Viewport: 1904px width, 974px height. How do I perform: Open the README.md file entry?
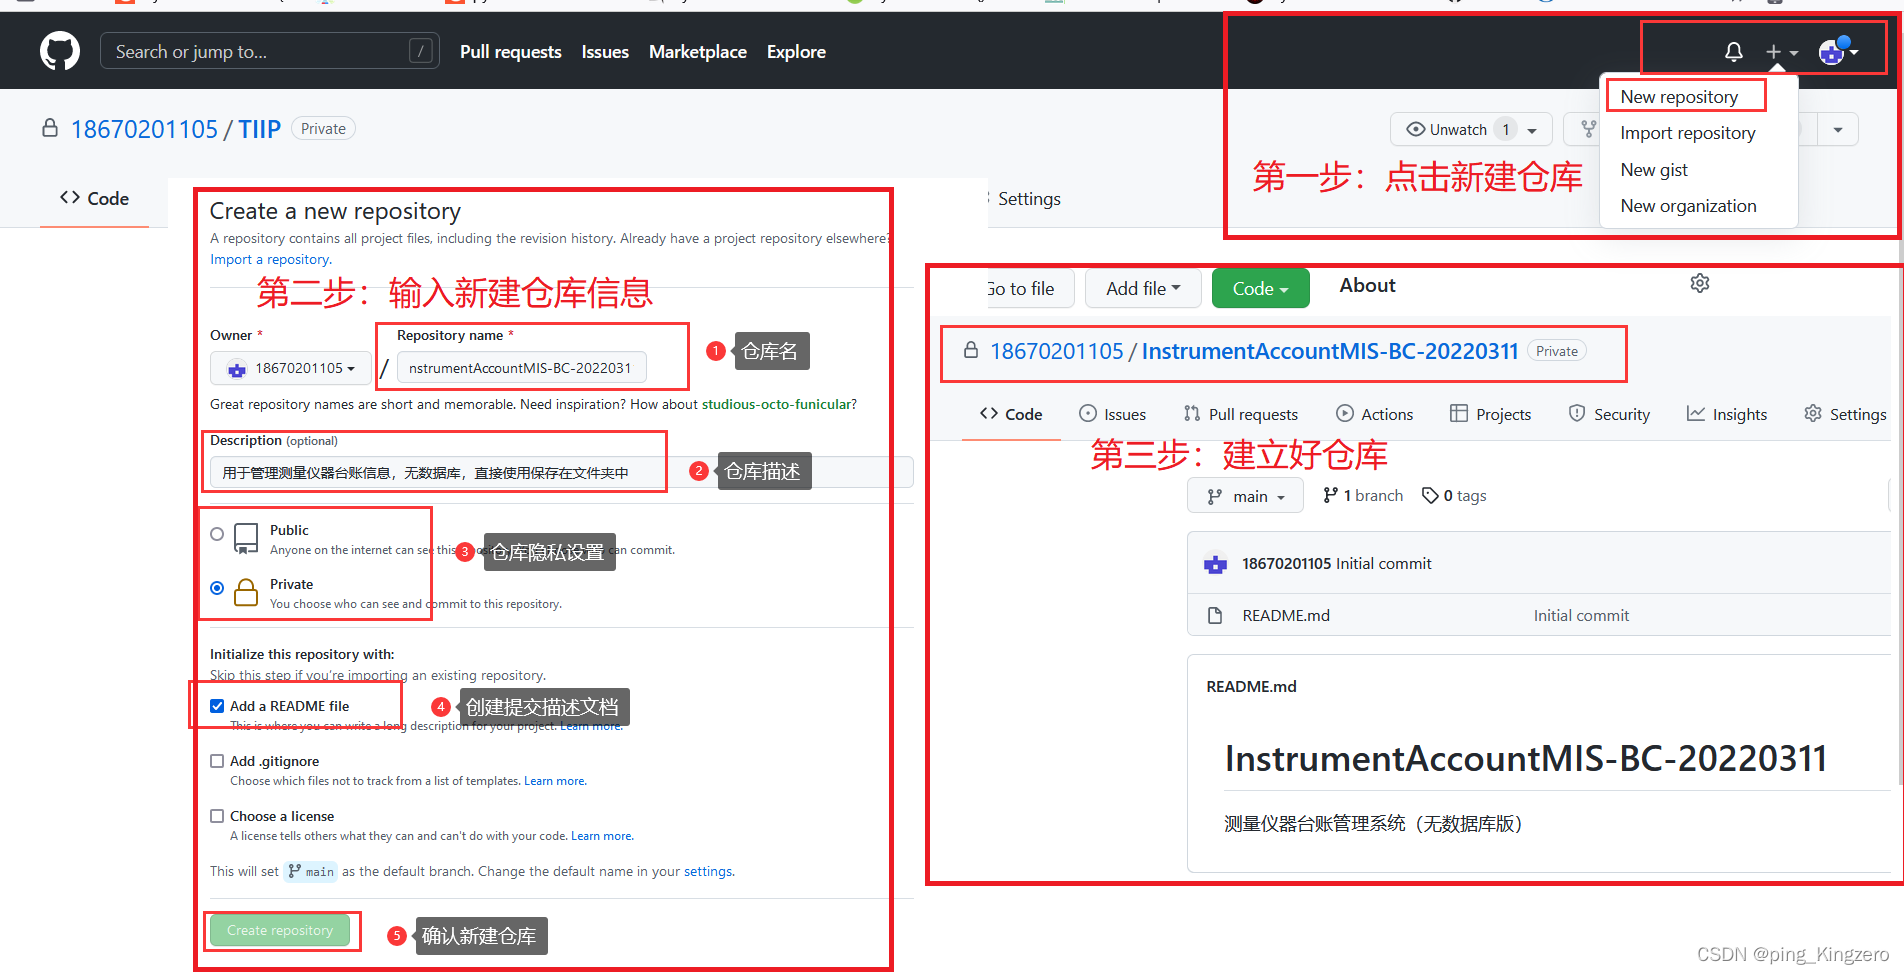coord(1286,616)
